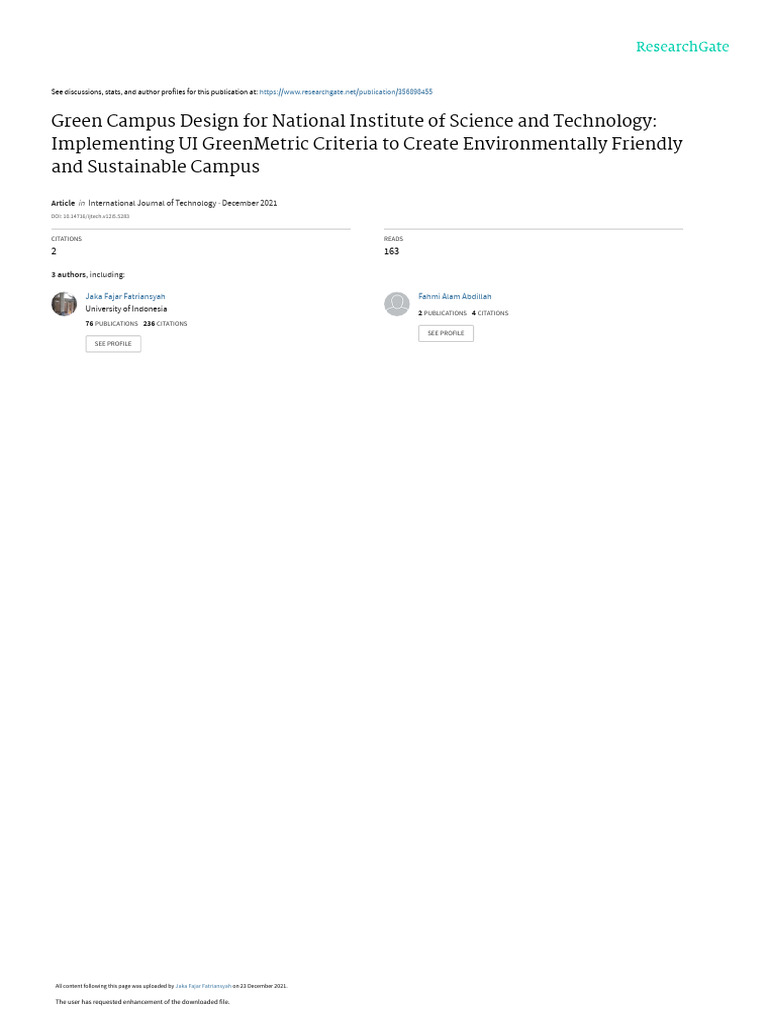768x1024 pixels.
Task: Open the uploader name link in footer
Action: 203,986
